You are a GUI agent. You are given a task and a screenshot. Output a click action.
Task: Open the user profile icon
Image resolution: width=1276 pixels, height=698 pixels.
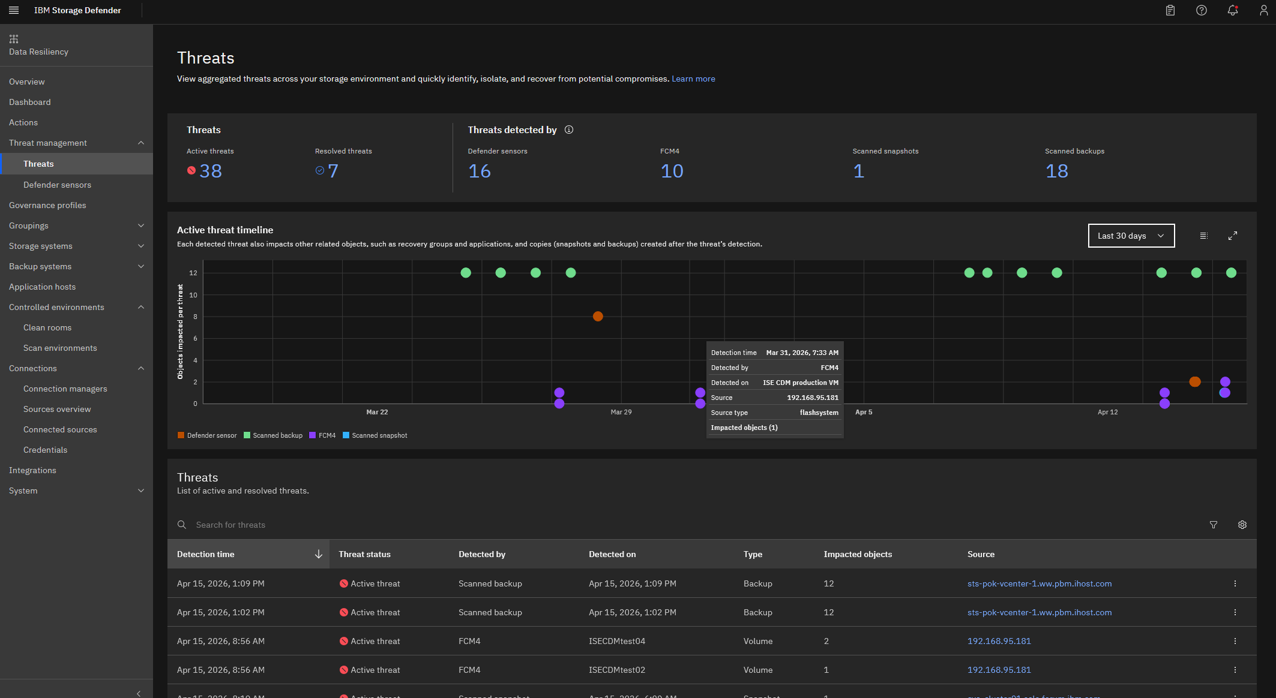[1264, 10]
